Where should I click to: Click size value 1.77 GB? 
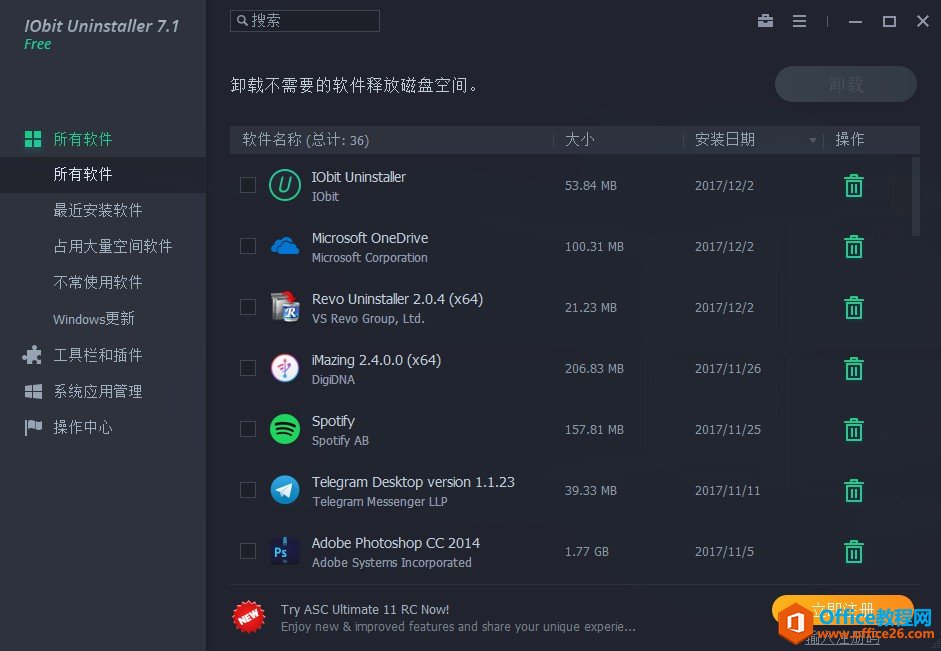586,551
